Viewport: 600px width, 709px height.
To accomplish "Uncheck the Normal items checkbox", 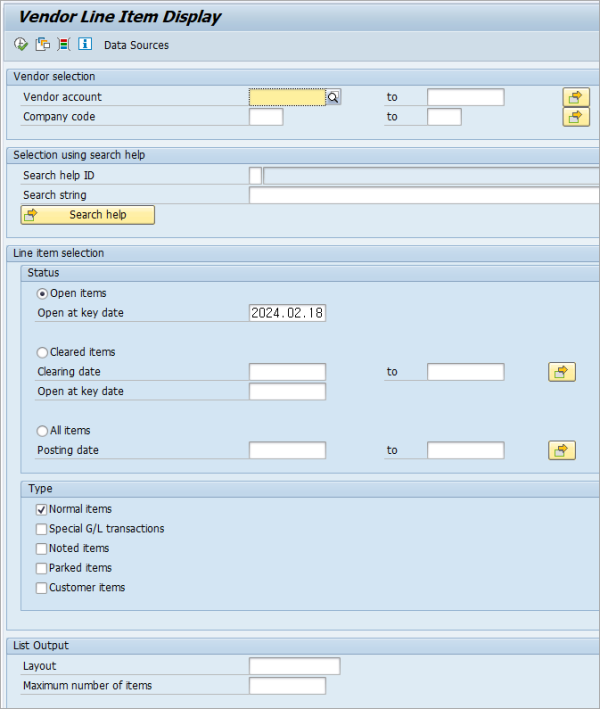I will 41,510.
